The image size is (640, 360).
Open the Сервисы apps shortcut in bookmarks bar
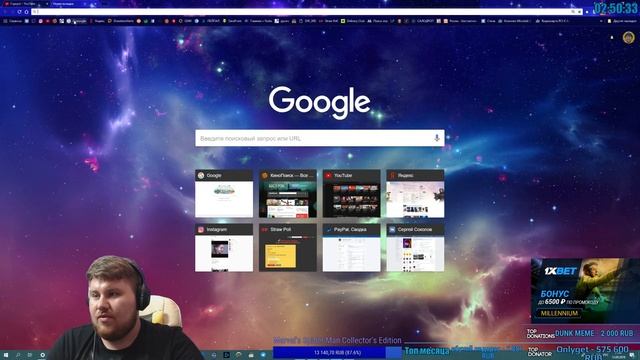click(x=13, y=21)
